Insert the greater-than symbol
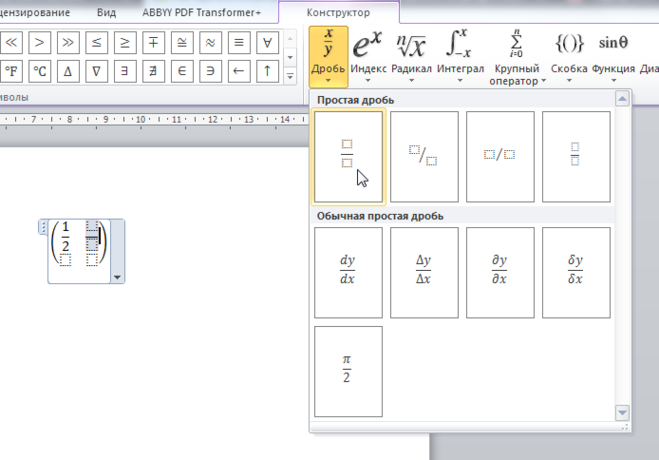 [x=40, y=42]
